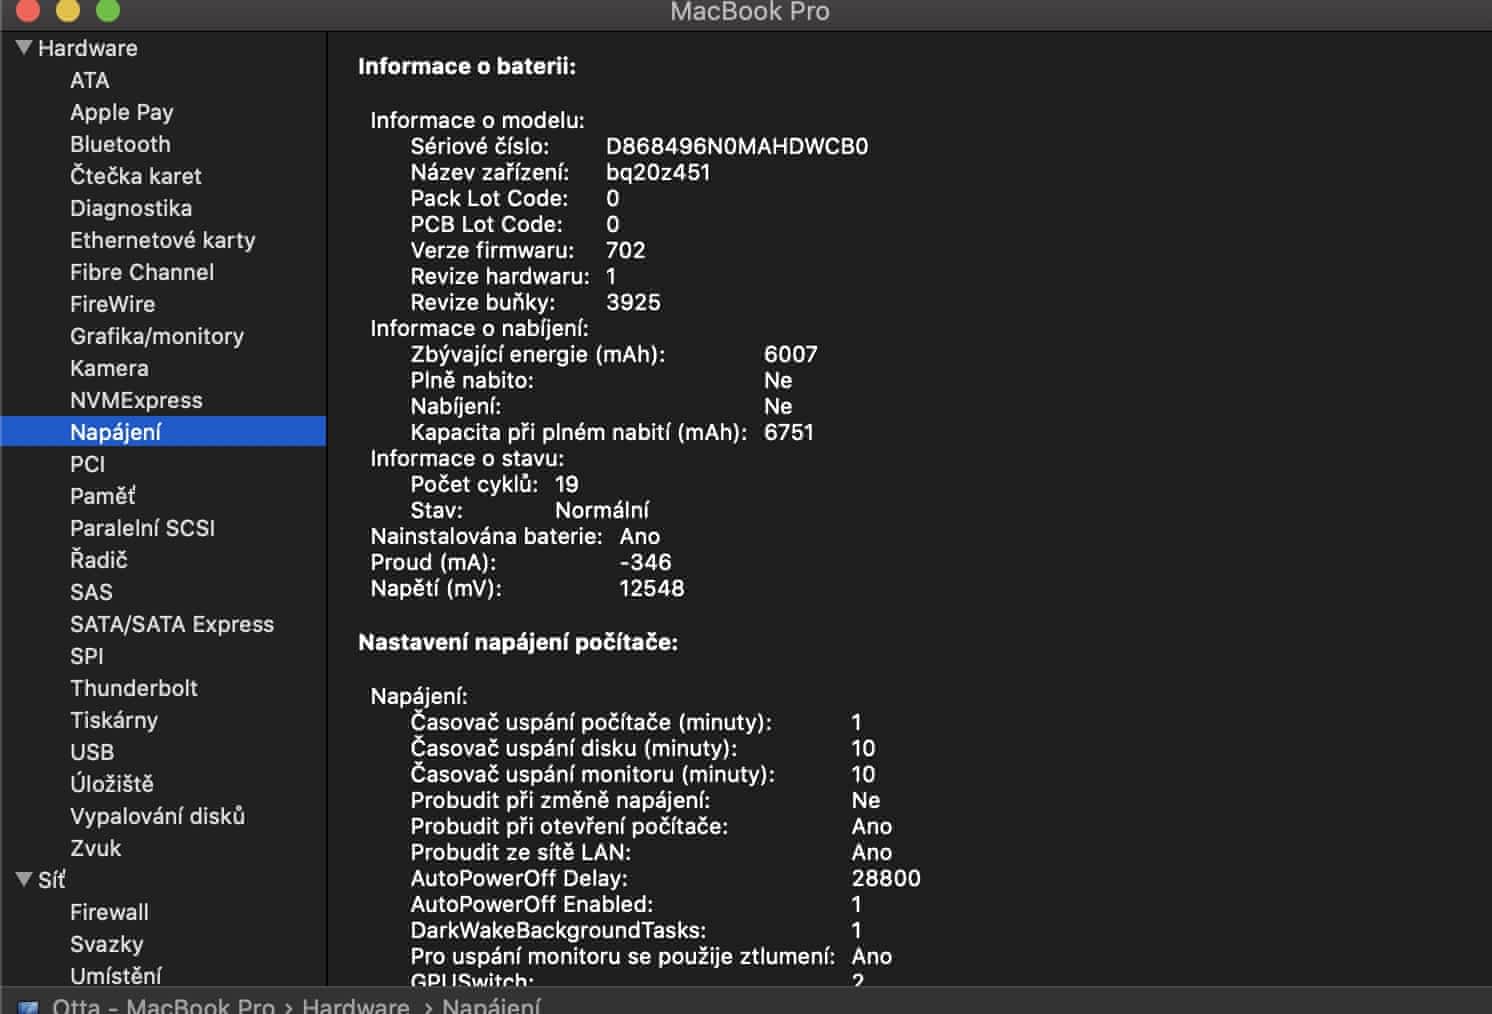Select Bluetooth in the sidebar
The height and width of the screenshot is (1014, 1492).
[120, 144]
